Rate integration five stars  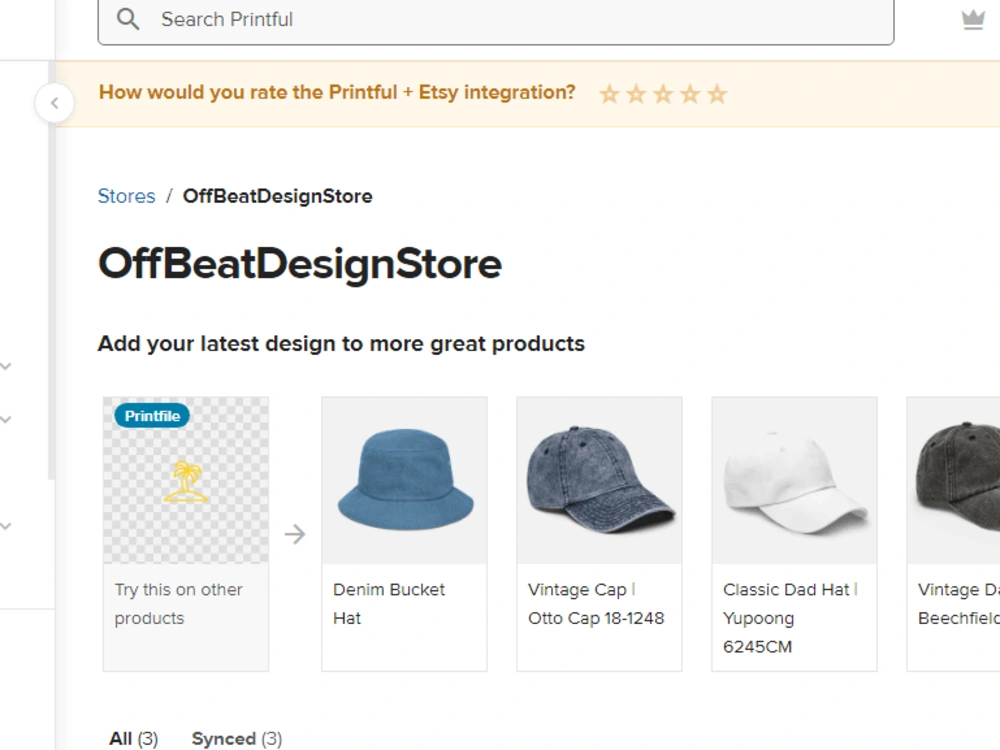(x=717, y=94)
